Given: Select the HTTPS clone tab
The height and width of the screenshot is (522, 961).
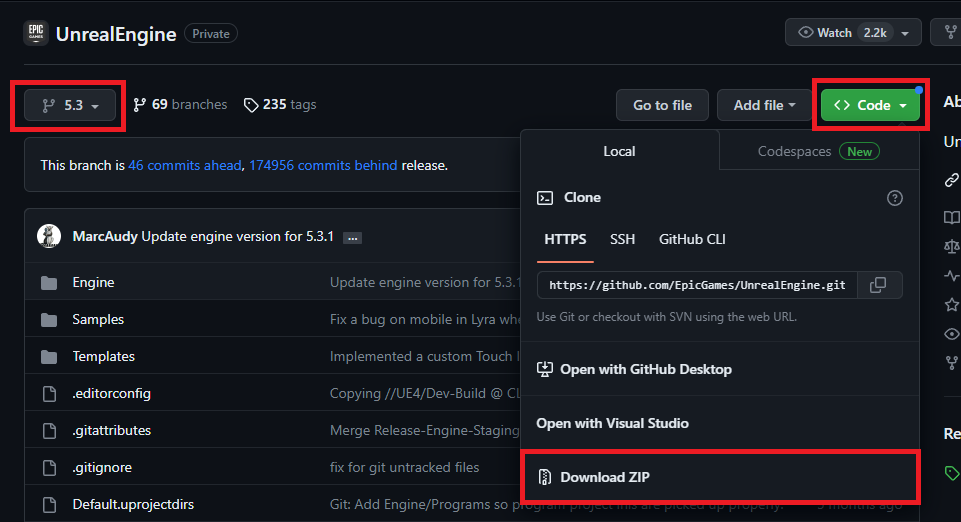Looking at the screenshot, I should [565, 240].
